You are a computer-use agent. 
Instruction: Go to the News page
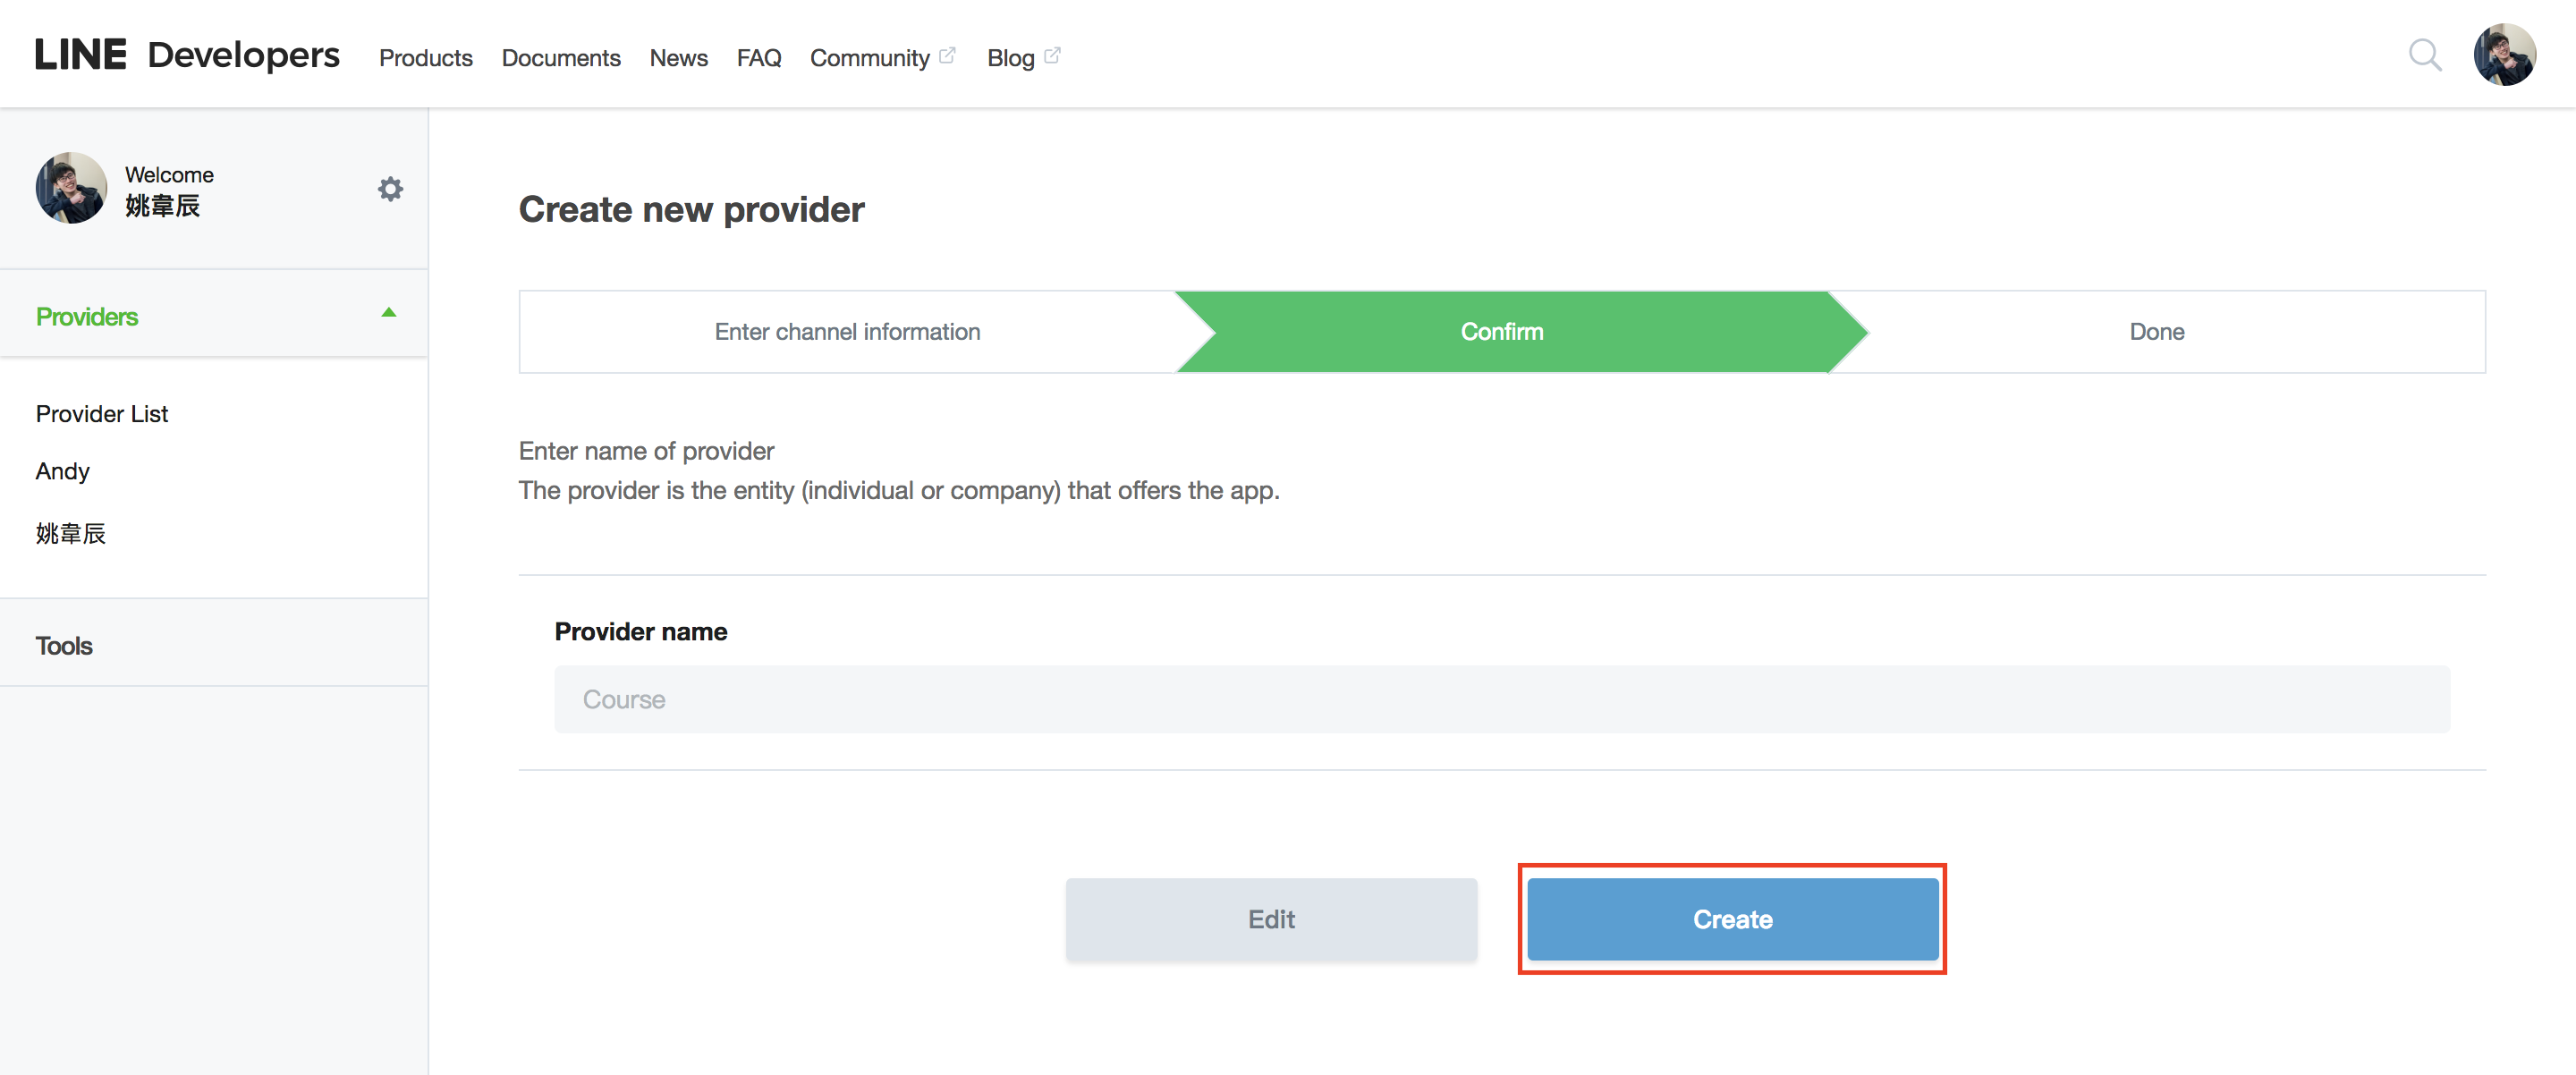pos(678,58)
